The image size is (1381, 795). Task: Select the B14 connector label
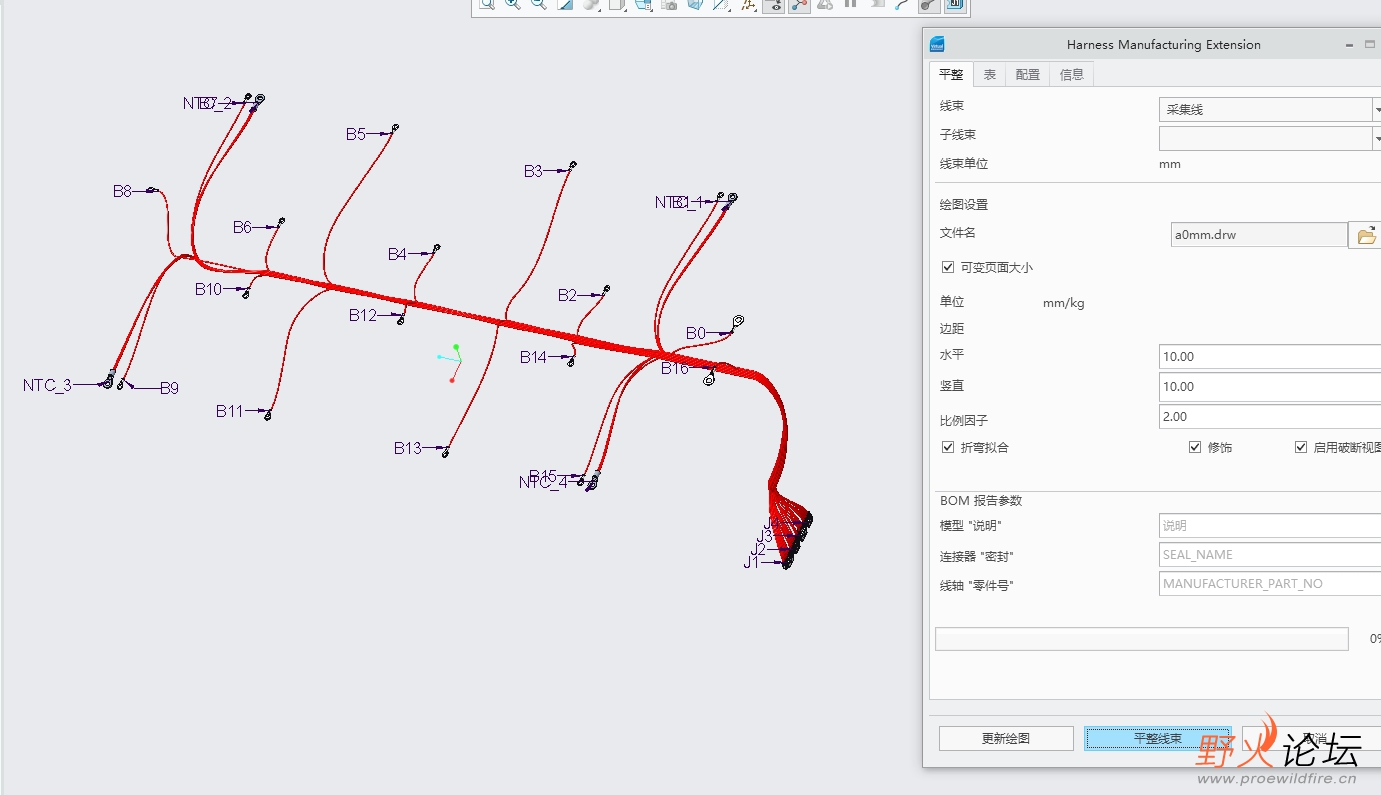click(x=533, y=357)
